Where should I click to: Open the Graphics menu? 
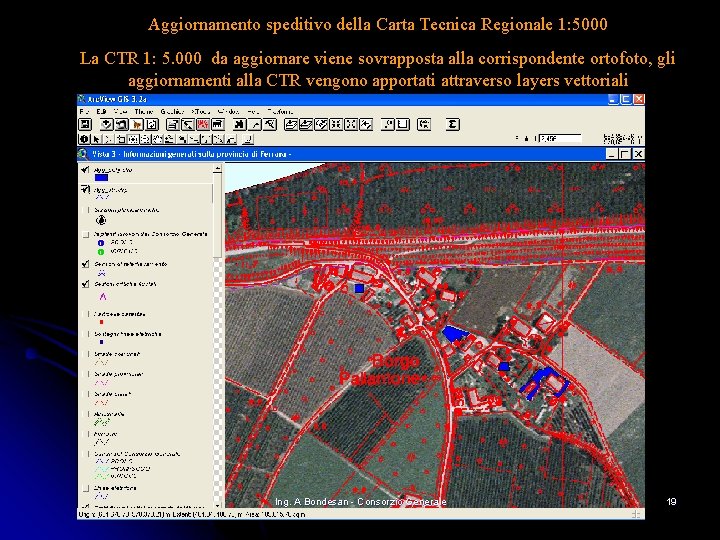pyautogui.click(x=172, y=112)
